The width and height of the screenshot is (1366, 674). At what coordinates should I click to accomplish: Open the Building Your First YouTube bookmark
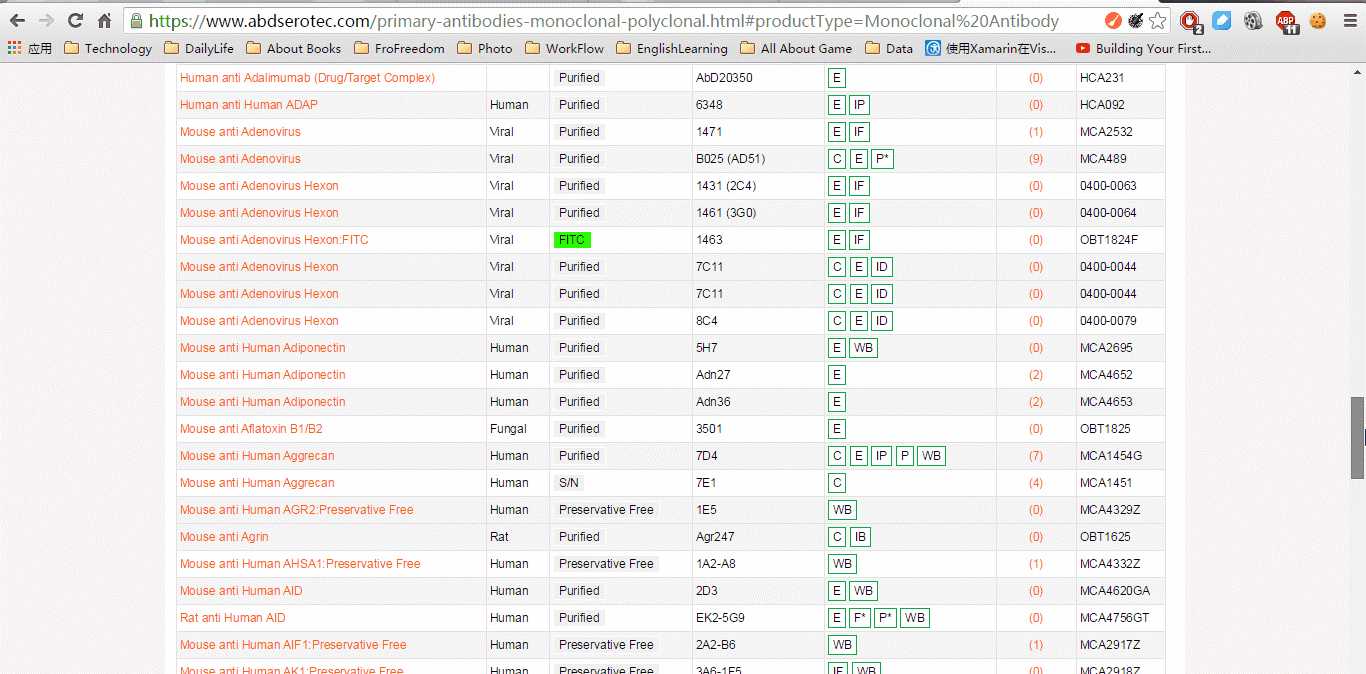[1143, 48]
